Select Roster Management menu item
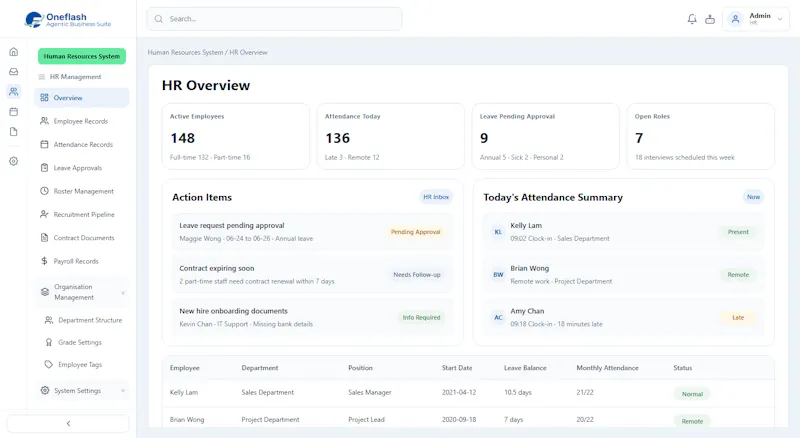The image size is (800, 438). (x=82, y=191)
